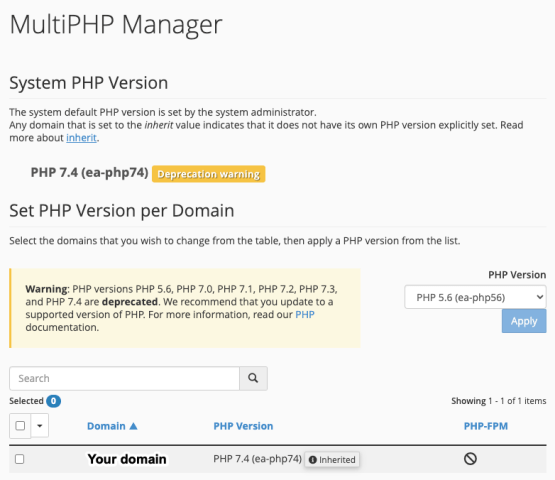The width and height of the screenshot is (555, 480).
Task: Click the Selected count badge 0
Action: tap(53, 401)
